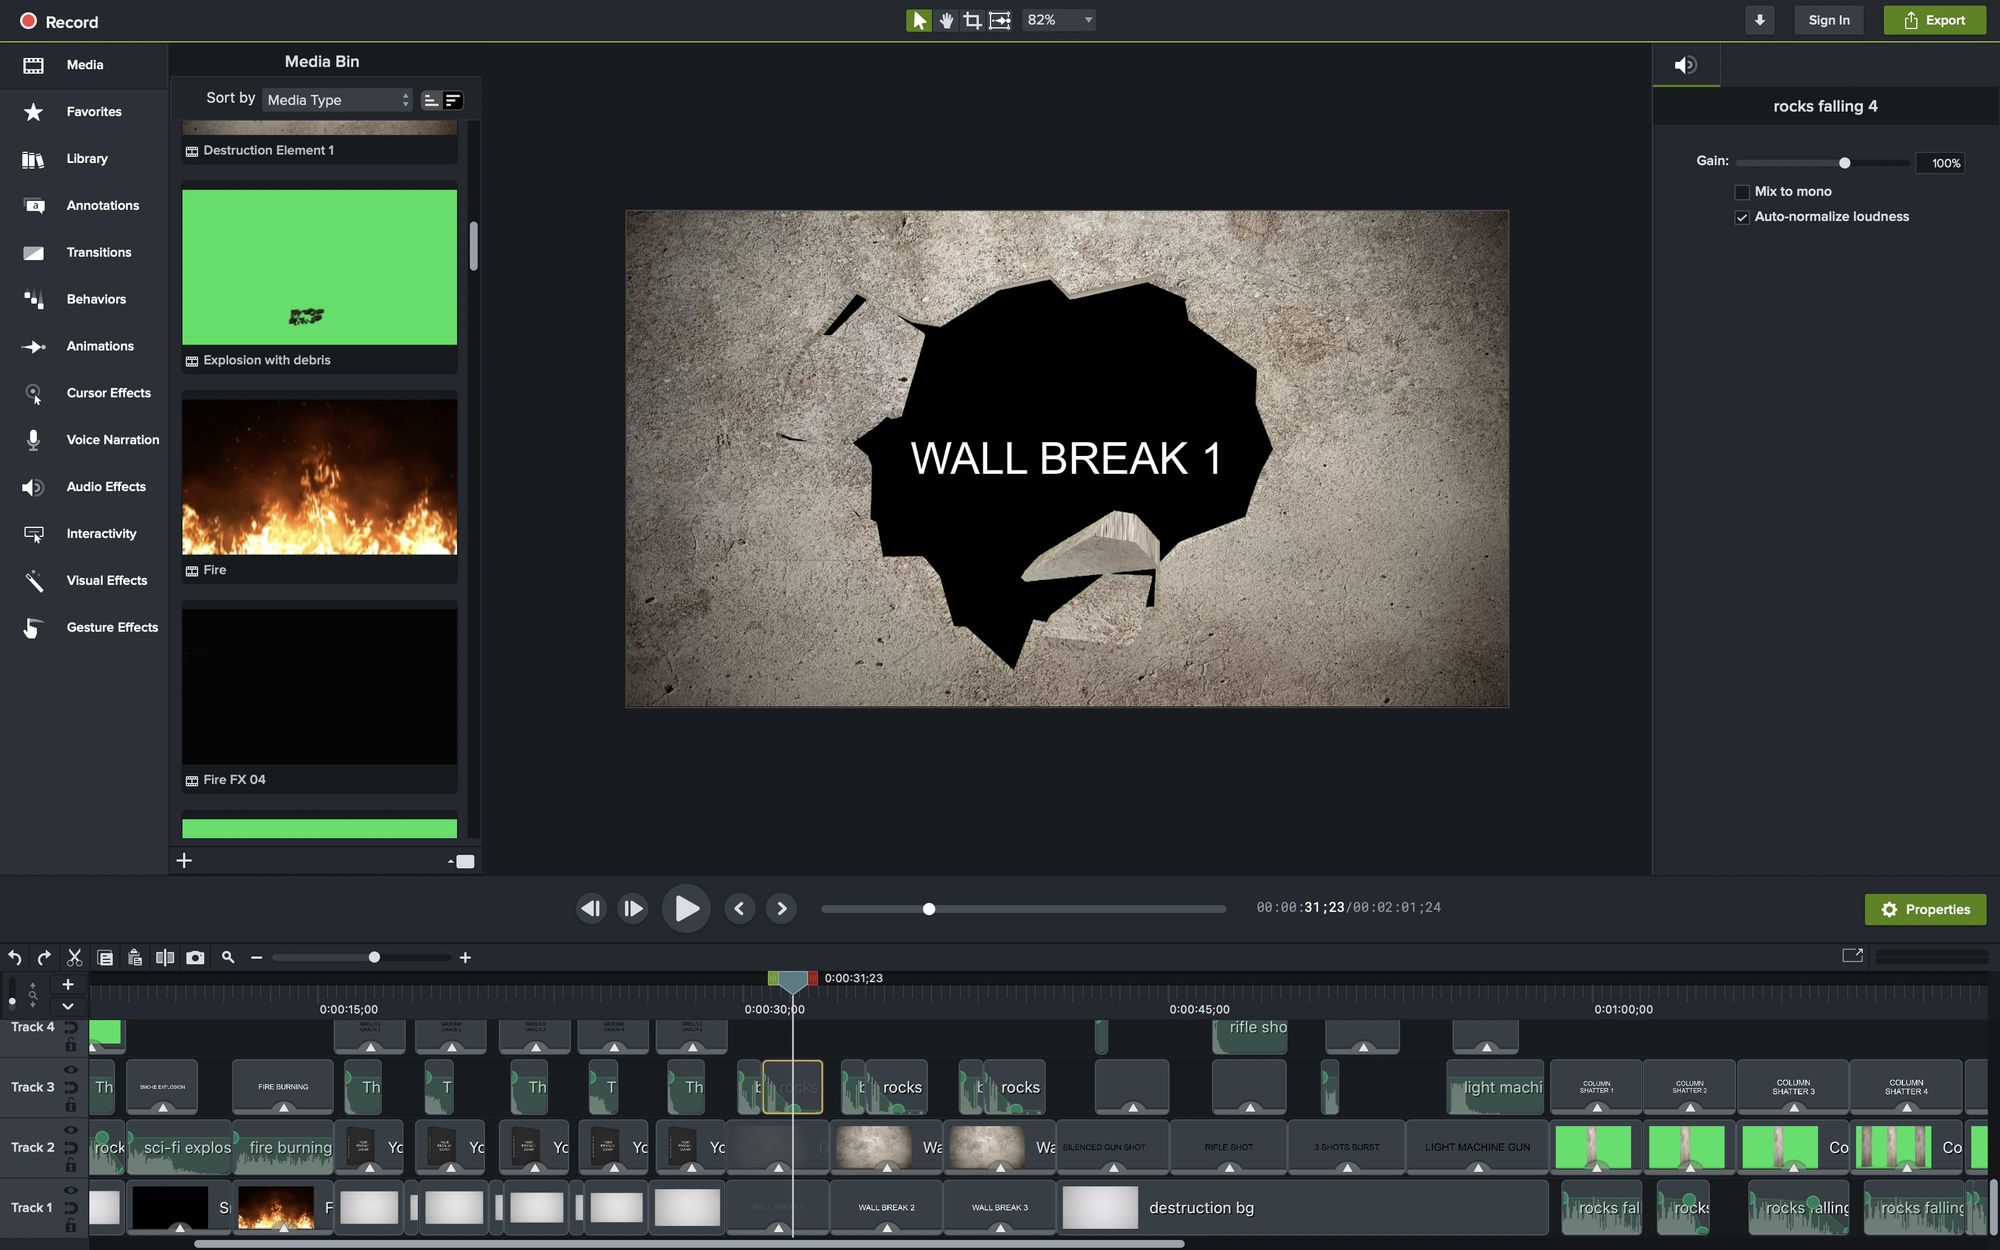2000x1250 pixels.
Task: Adjust the Gain slider handle
Action: pos(1844,163)
